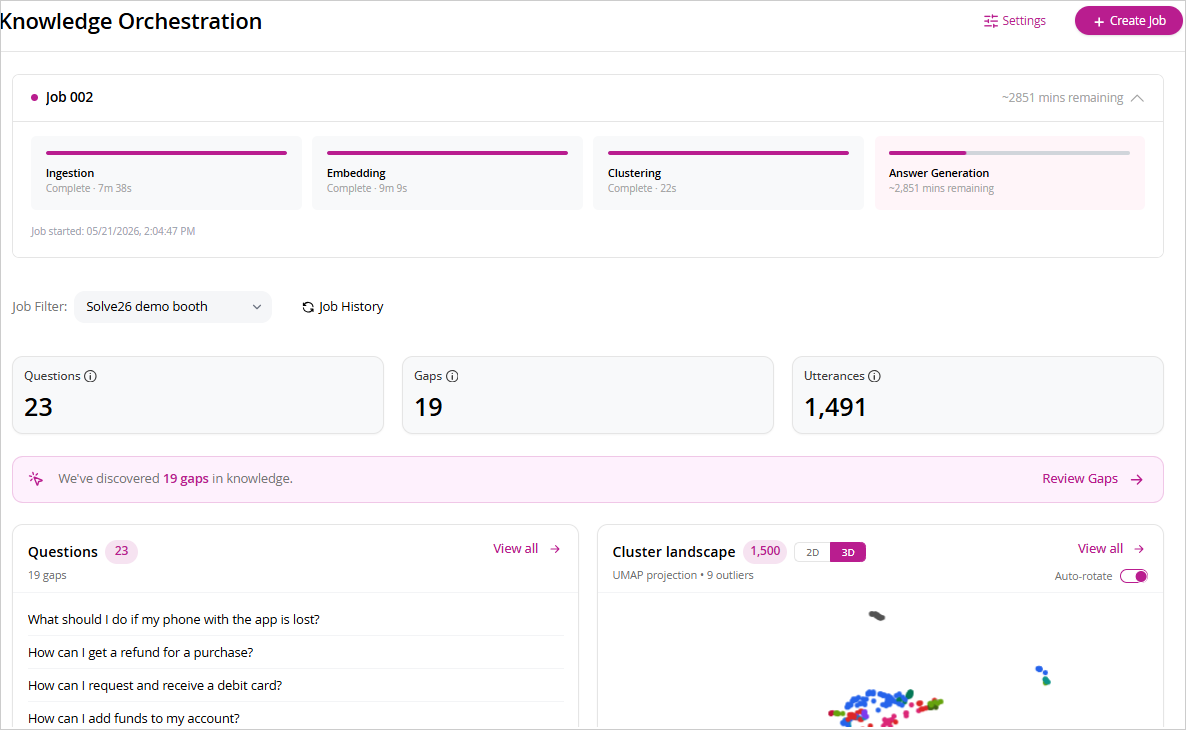The height and width of the screenshot is (730, 1186).
Task: Click the 23 badge beside Questions heading
Action: click(x=121, y=551)
